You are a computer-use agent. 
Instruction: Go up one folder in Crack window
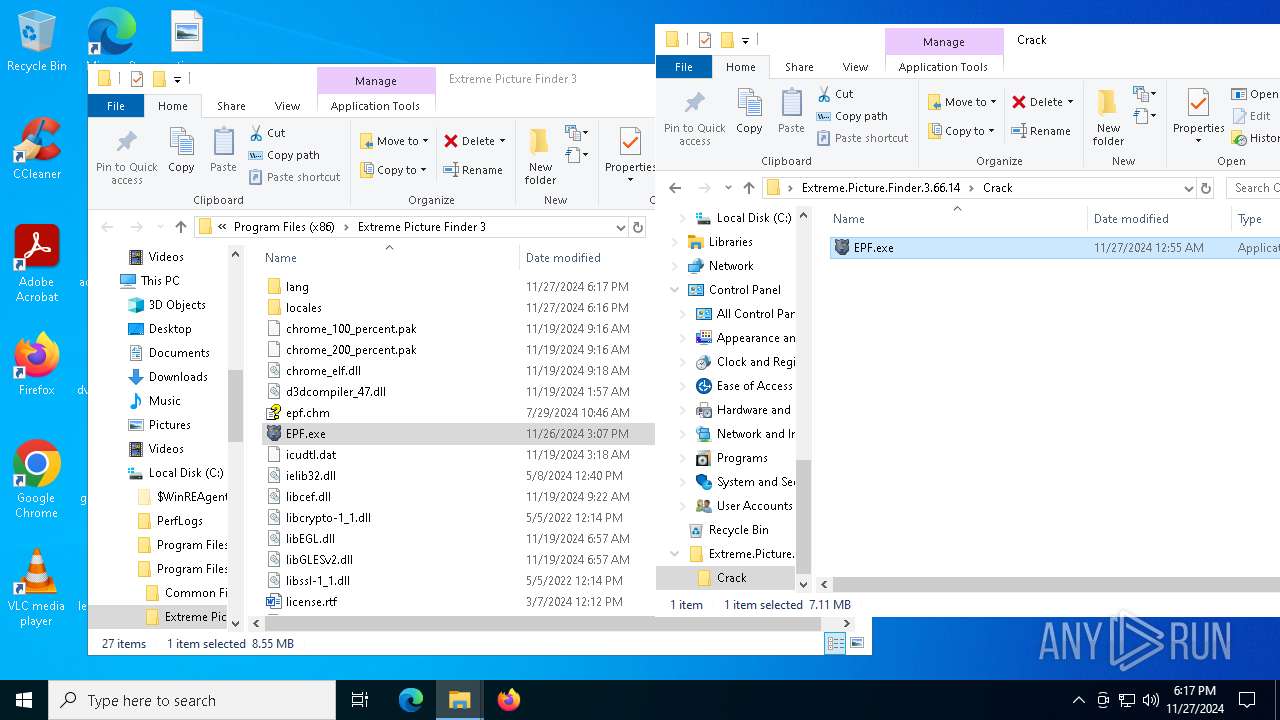coord(748,188)
